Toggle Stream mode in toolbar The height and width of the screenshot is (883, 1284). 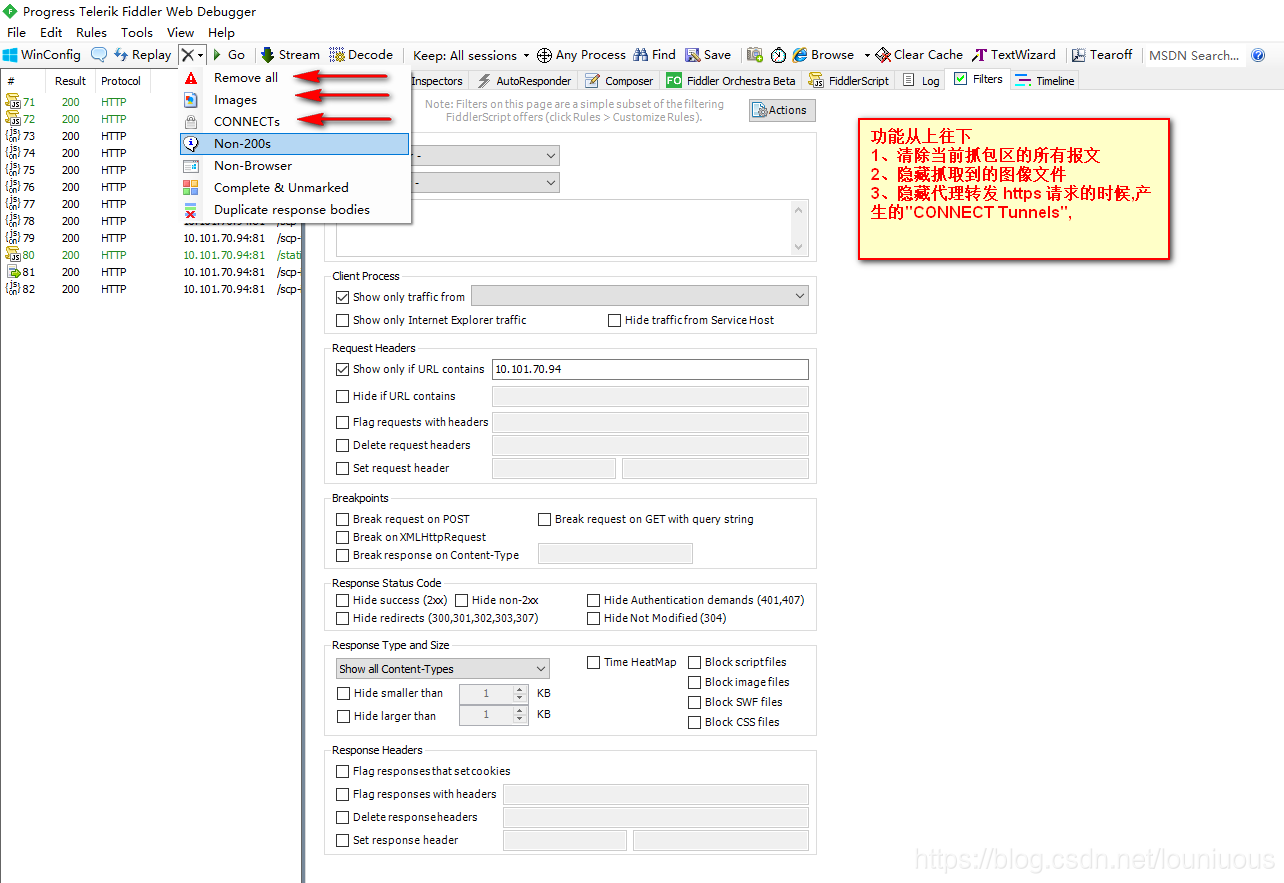[x=290, y=55]
